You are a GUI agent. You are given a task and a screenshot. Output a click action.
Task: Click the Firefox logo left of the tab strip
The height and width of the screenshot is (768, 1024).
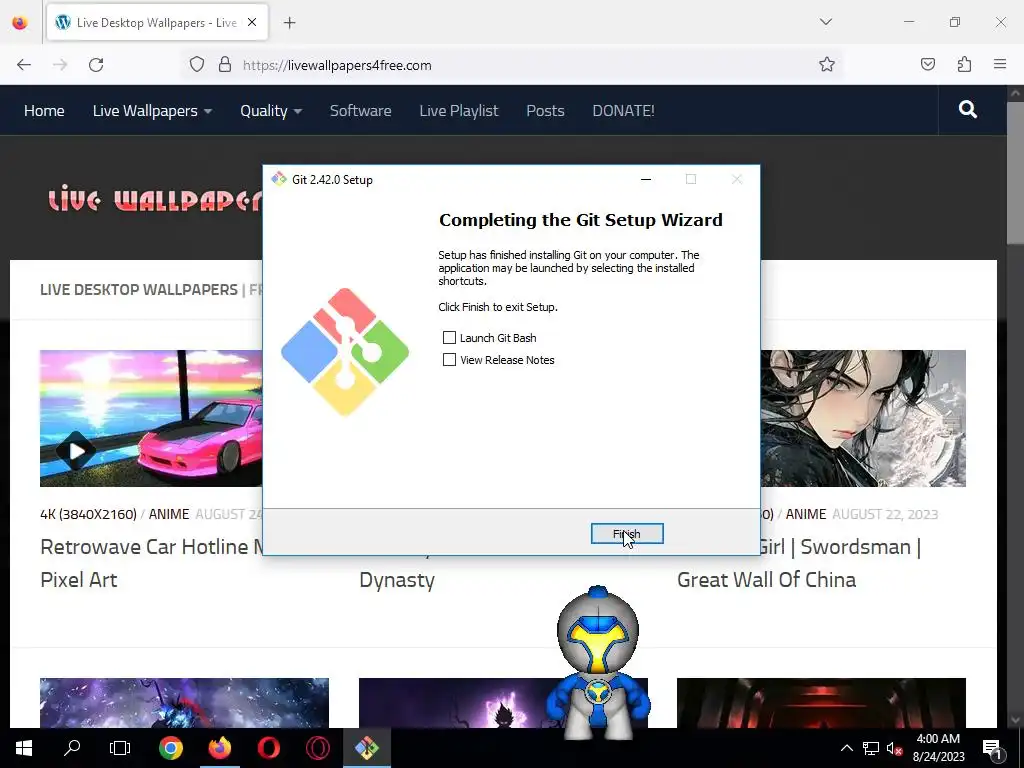coord(20,23)
